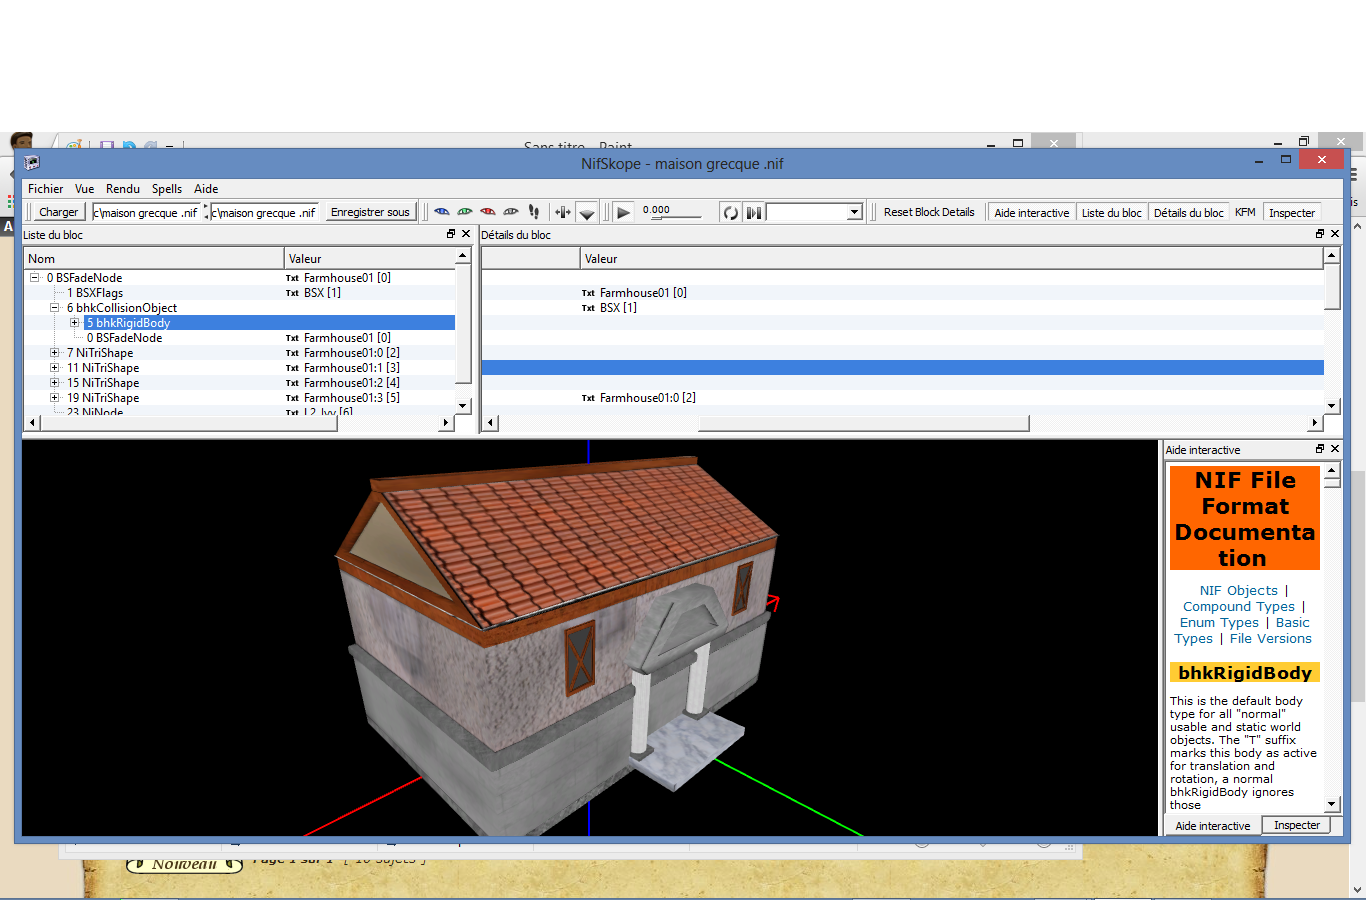
Task: Toggle Aide interactive toolbar button
Action: click(1032, 212)
